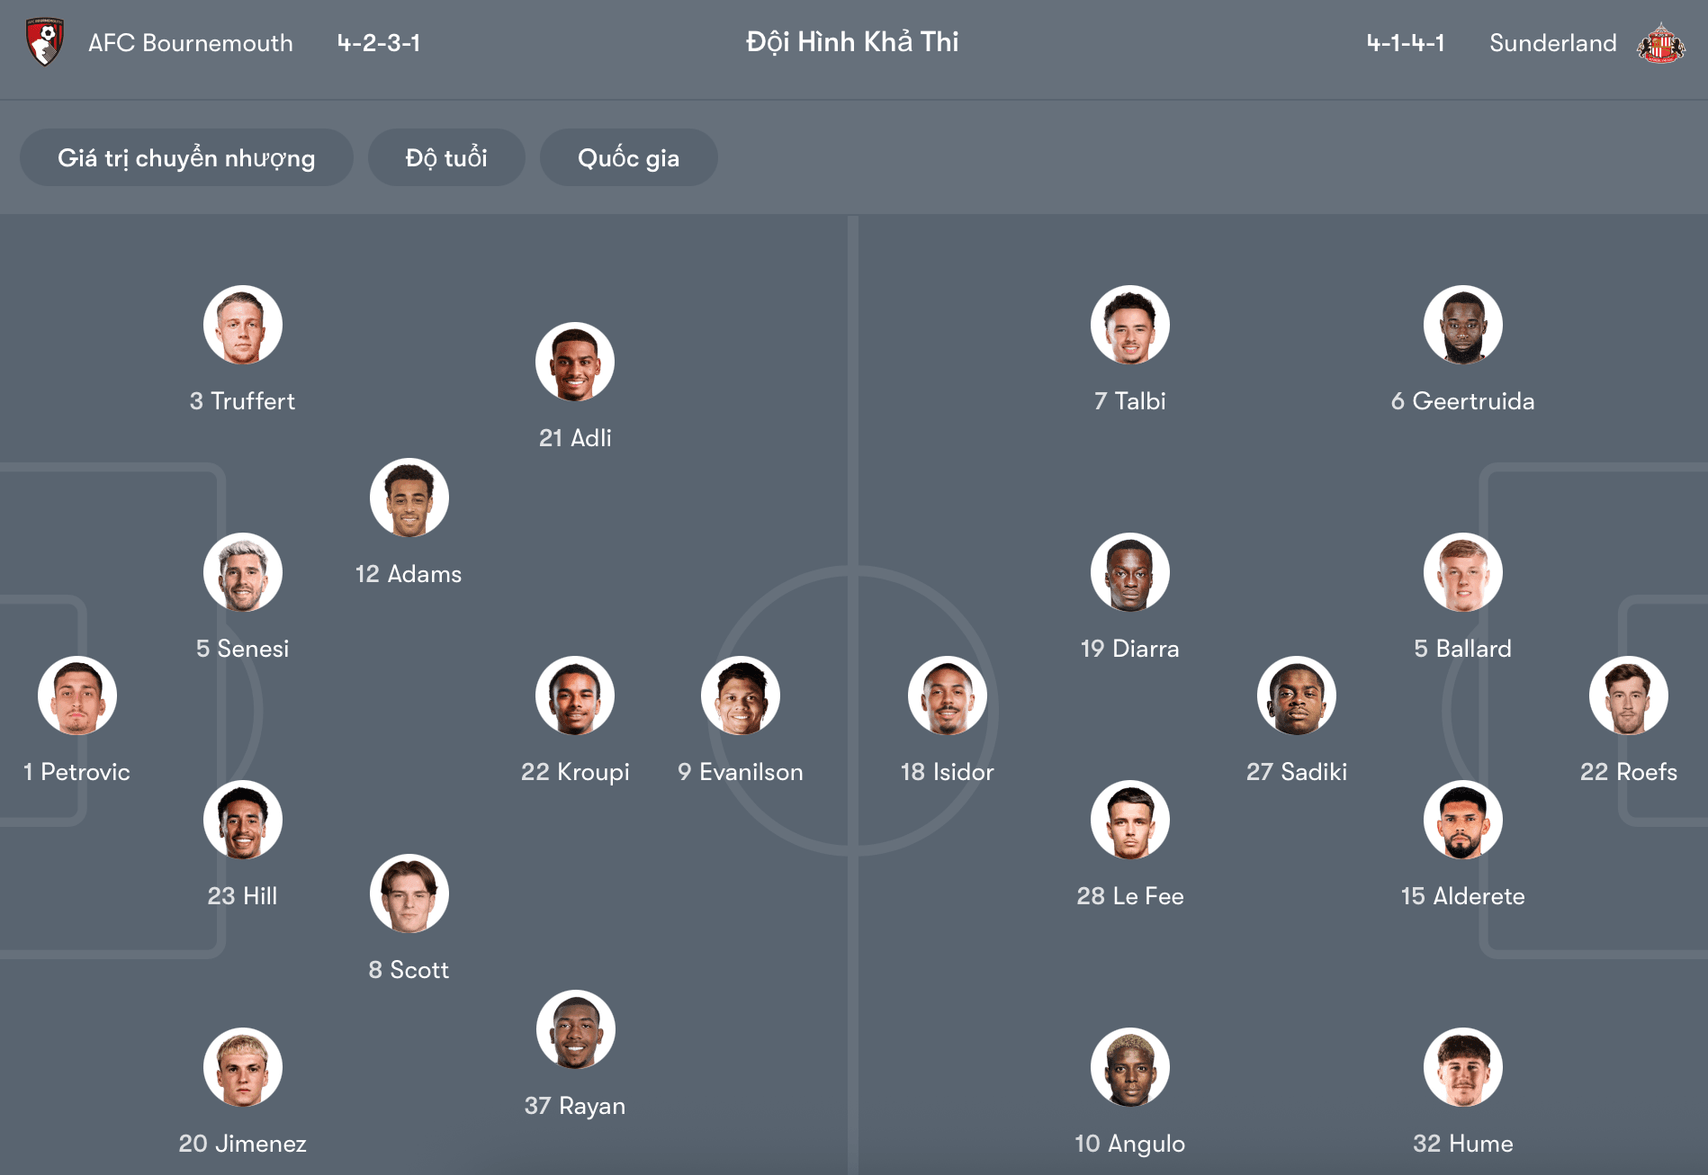The height and width of the screenshot is (1175, 1708).
Task: Toggle the Giá trị chuyển nhượng filter
Action: click(x=186, y=157)
